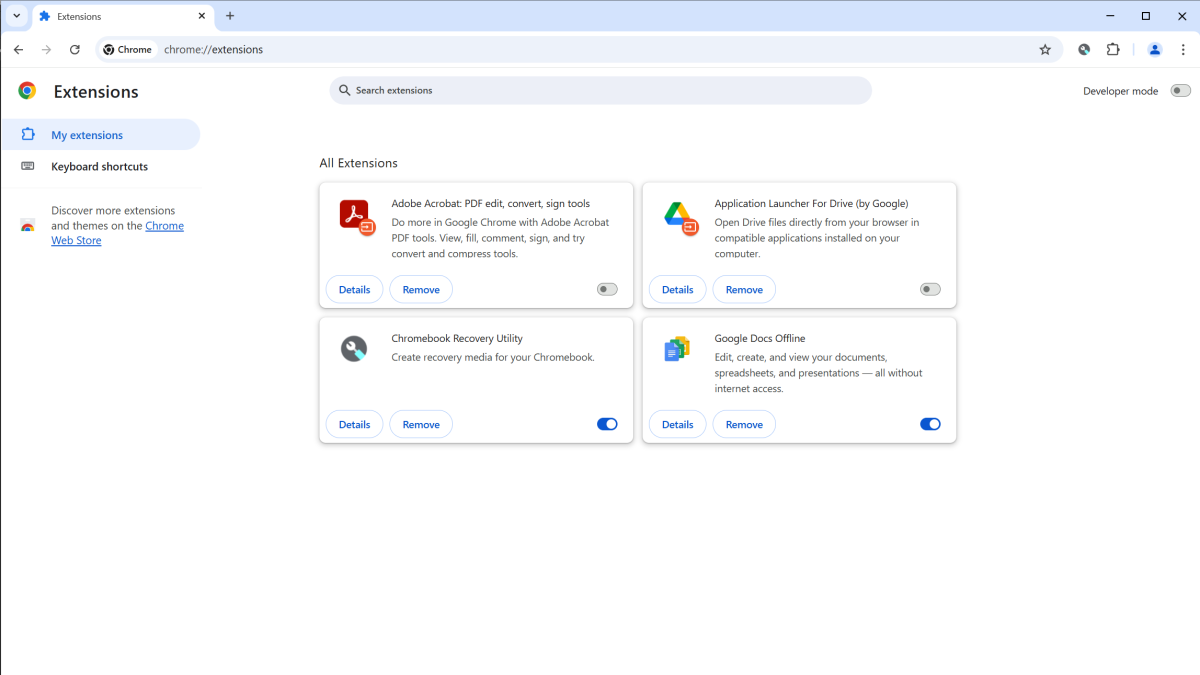Viewport: 1200px width, 675px height.
Task: Bookmark this page via the star icon
Action: (x=1045, y=49)
